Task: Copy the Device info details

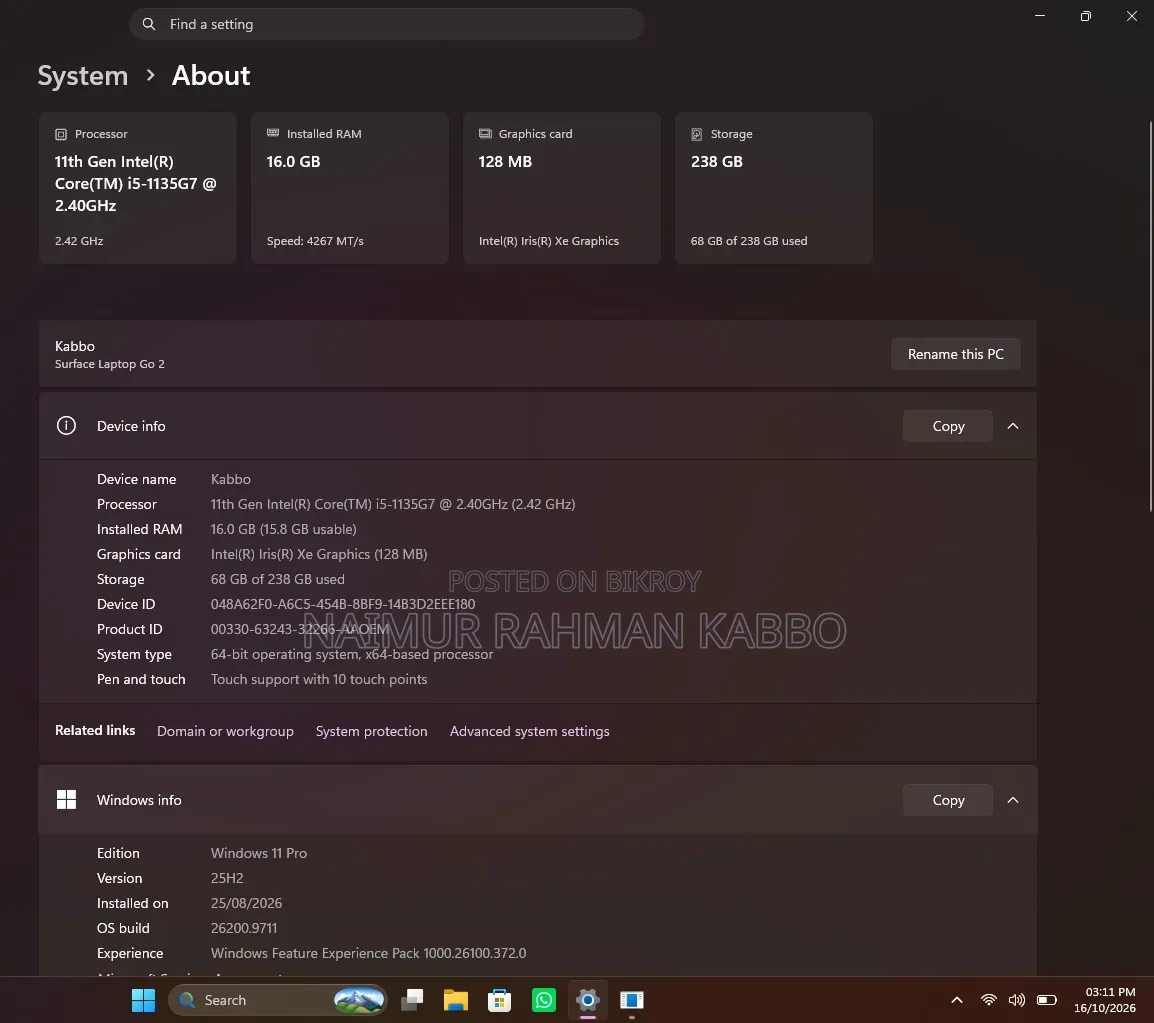Action: point(948,426)
